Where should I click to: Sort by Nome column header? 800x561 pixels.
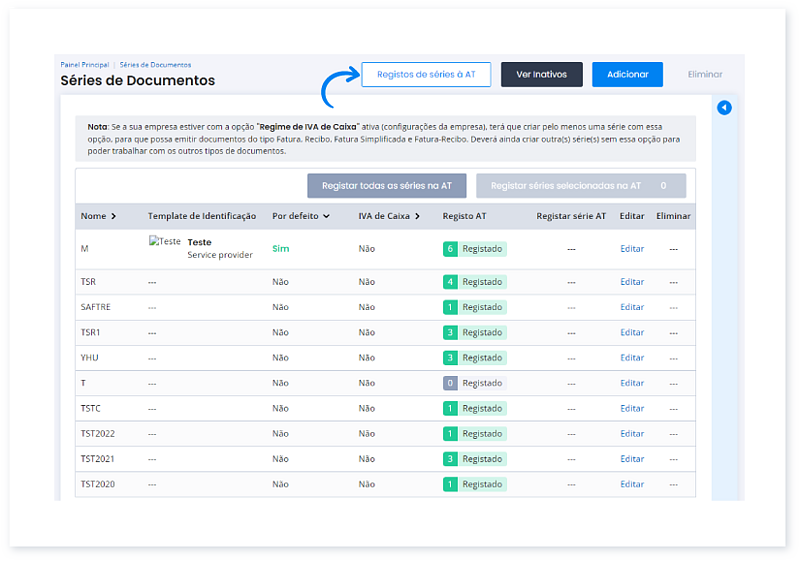click(98, 216)
